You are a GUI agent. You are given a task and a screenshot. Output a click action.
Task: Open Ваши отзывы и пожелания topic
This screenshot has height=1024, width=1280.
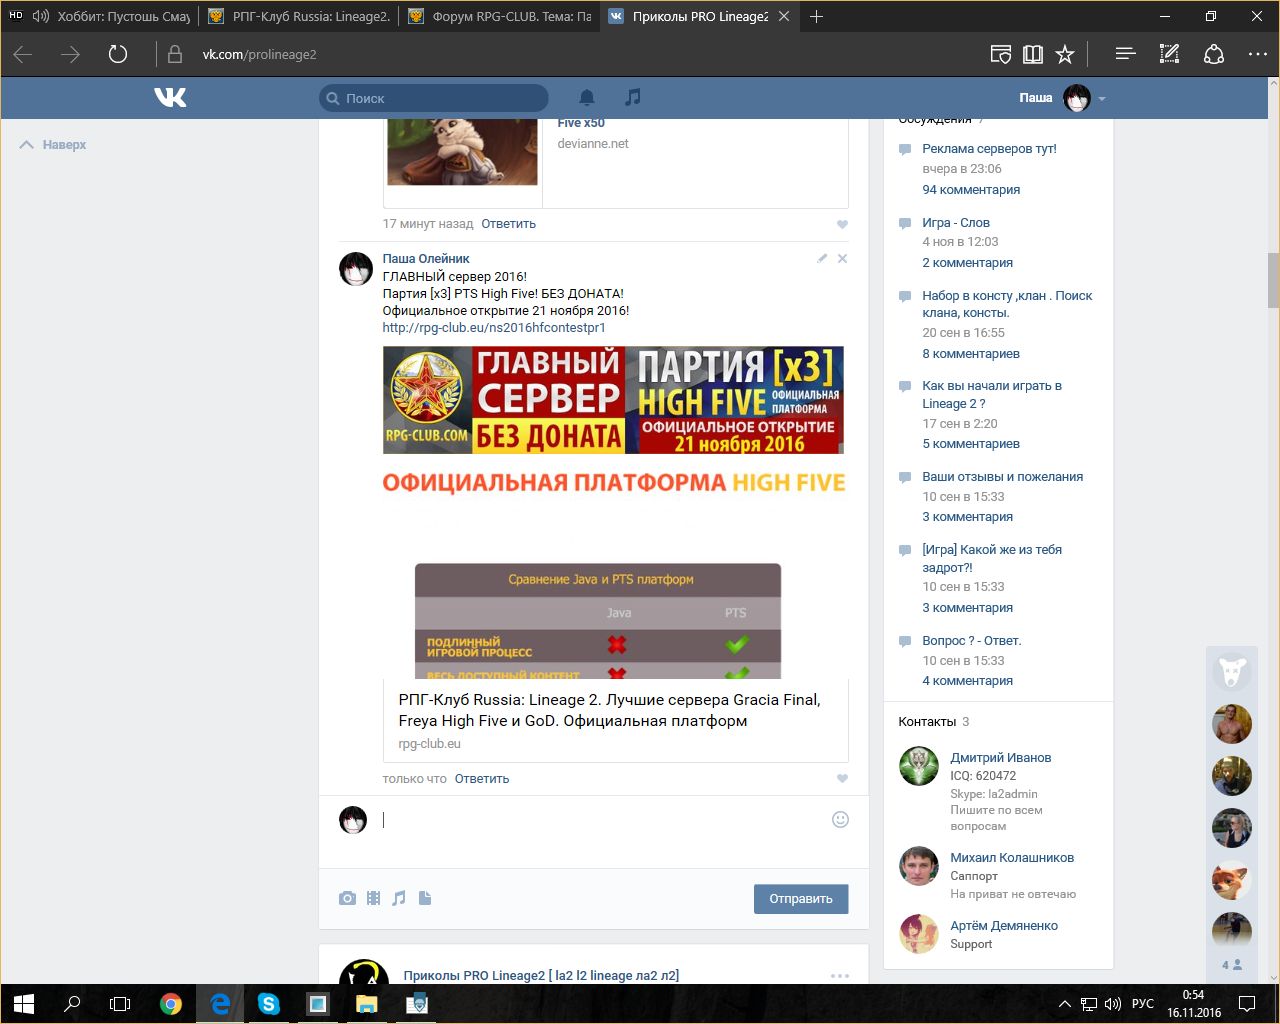coord(1003,477)
